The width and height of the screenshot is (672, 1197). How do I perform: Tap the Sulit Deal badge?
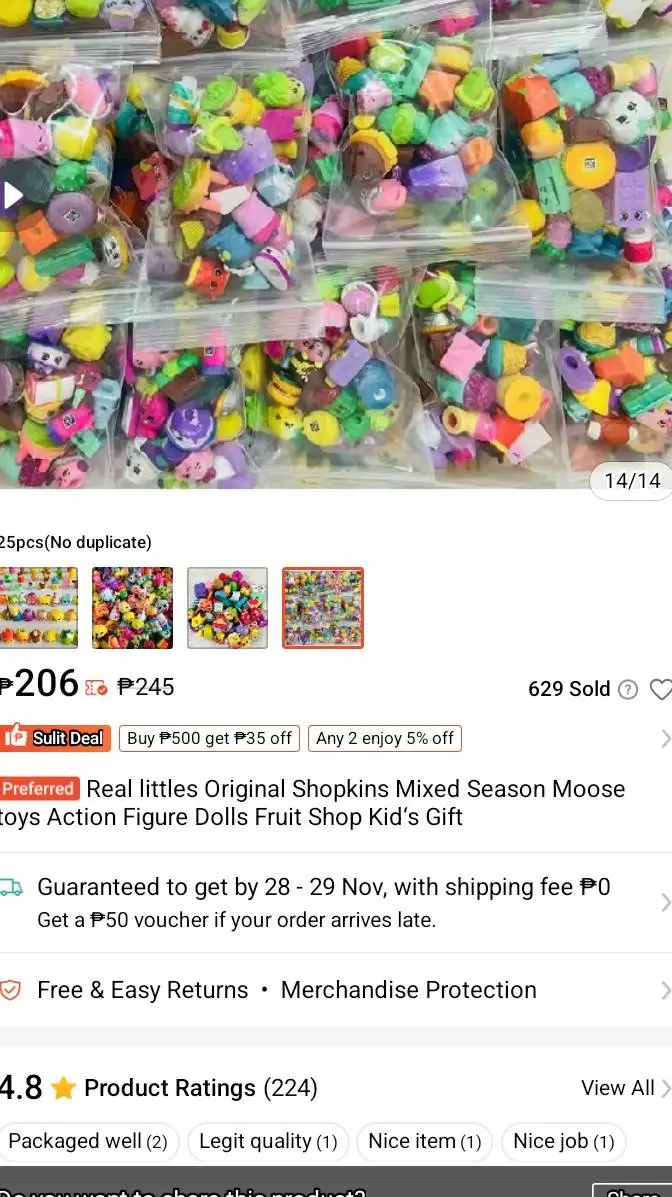[55, 738]
